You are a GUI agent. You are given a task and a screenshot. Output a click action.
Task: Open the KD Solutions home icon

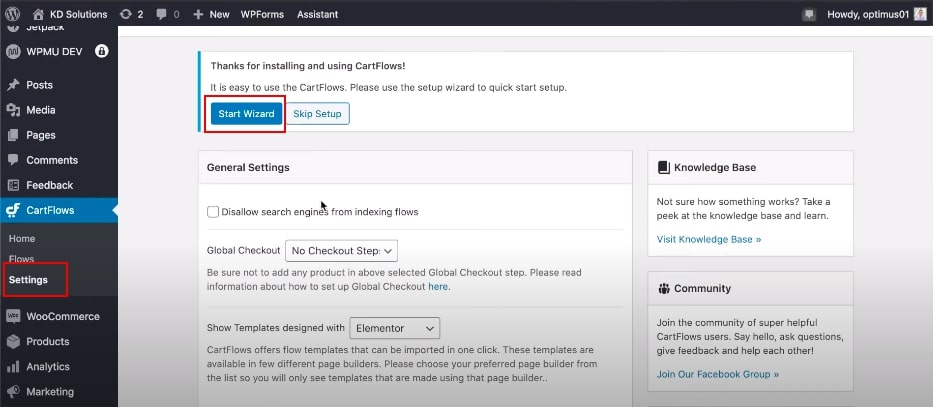coord(38,14)
